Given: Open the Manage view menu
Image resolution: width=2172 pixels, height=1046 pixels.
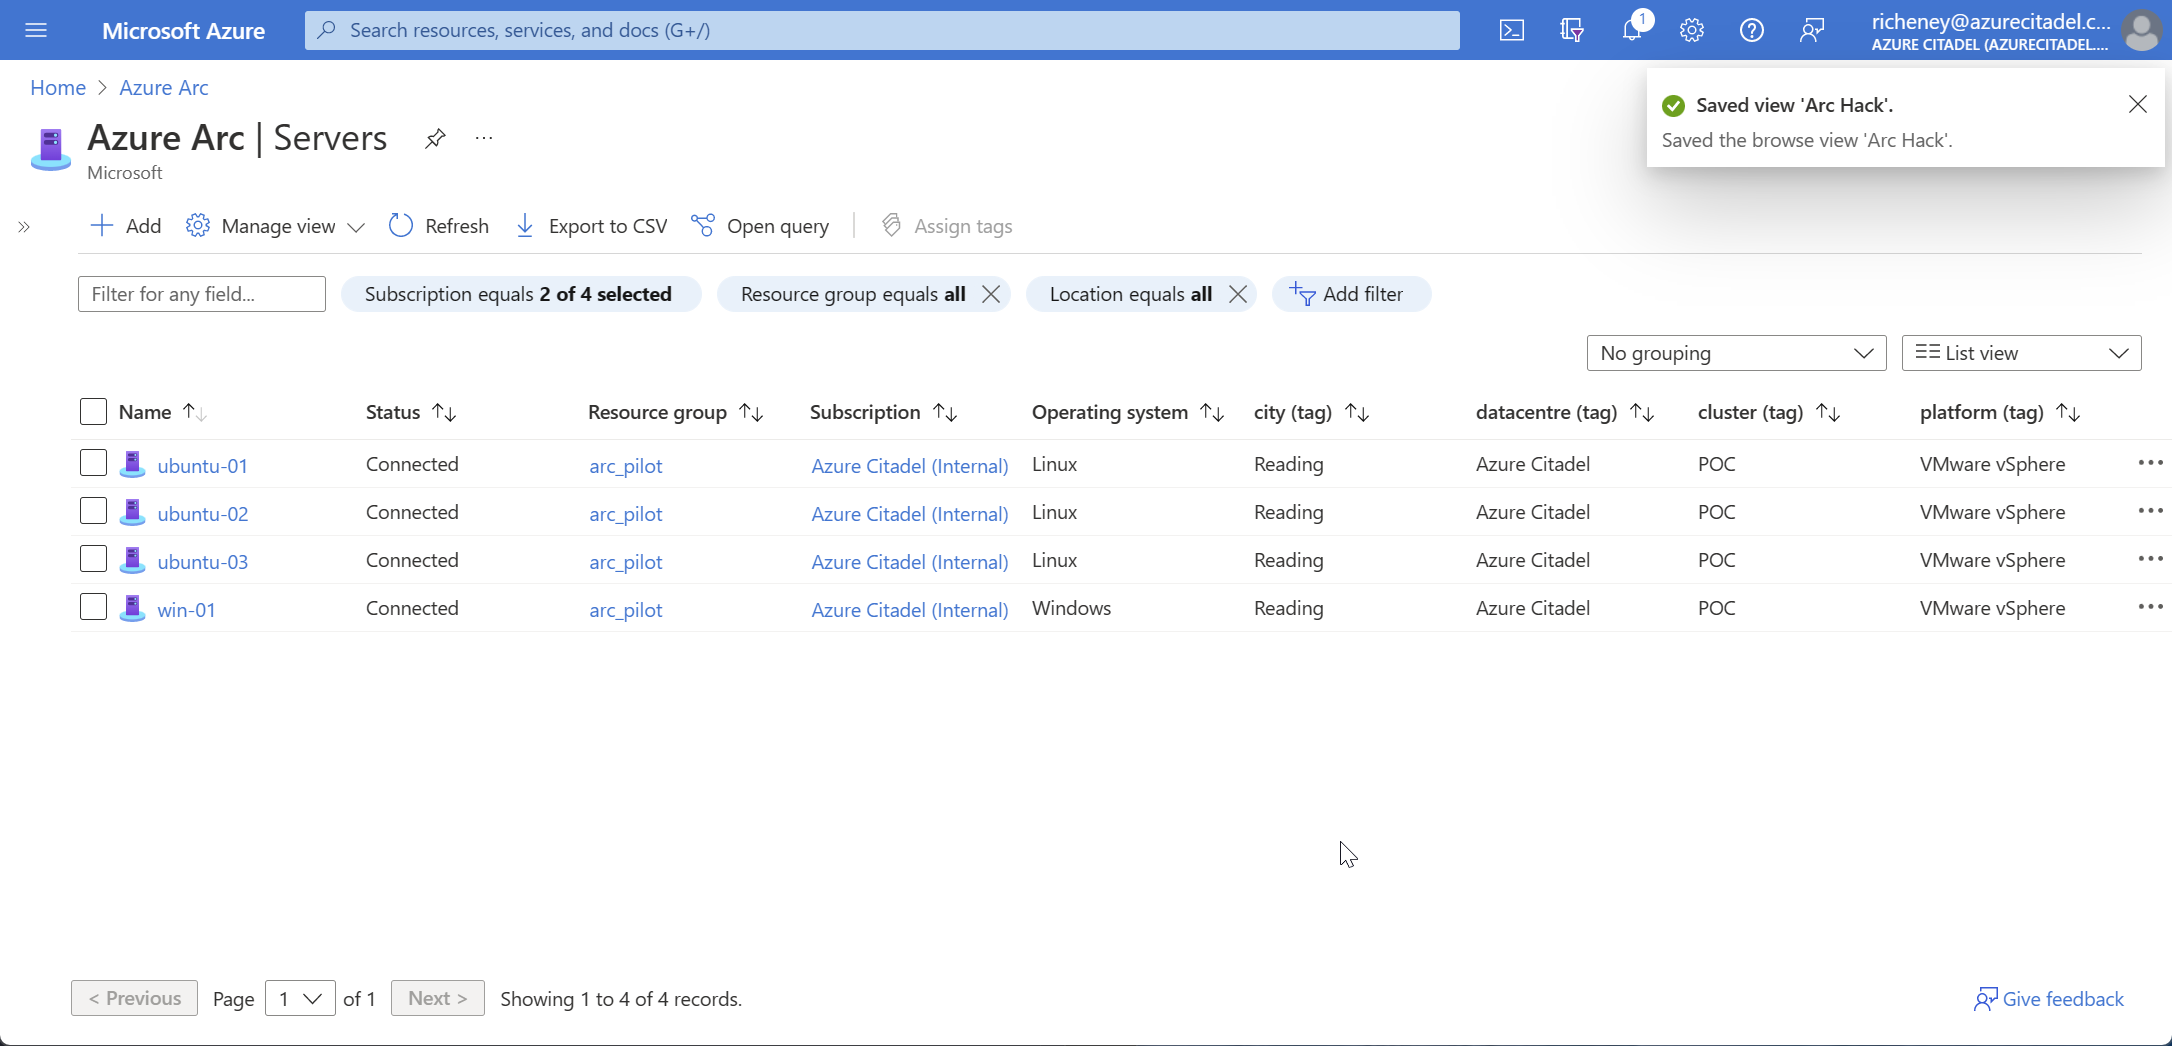Looking at the screenshot, I should (x=275, y=226).
